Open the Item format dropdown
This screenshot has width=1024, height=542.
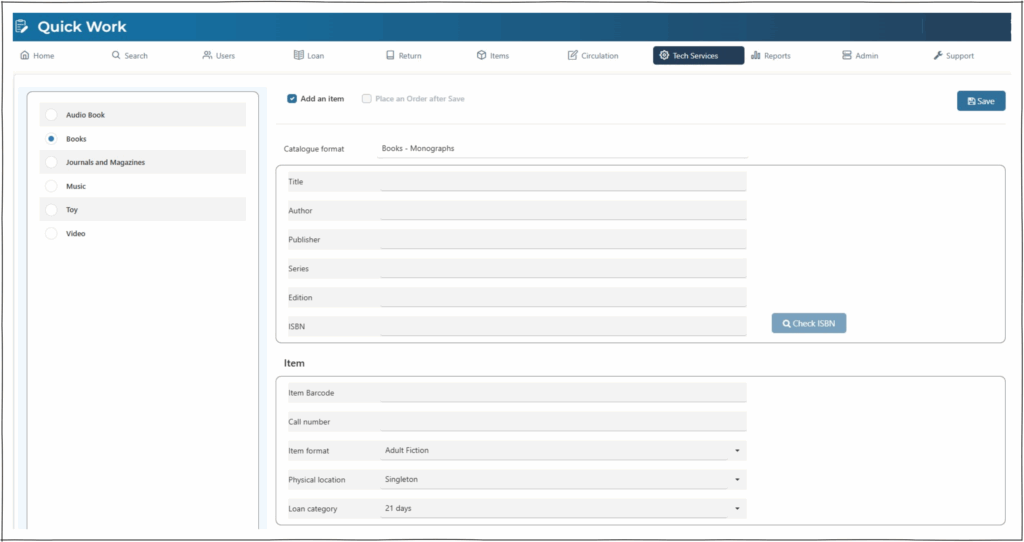click(737, 451)
